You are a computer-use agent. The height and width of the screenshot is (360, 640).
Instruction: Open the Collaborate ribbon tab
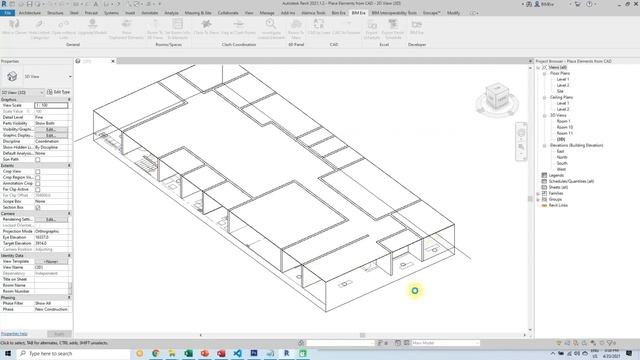(228, 13)
